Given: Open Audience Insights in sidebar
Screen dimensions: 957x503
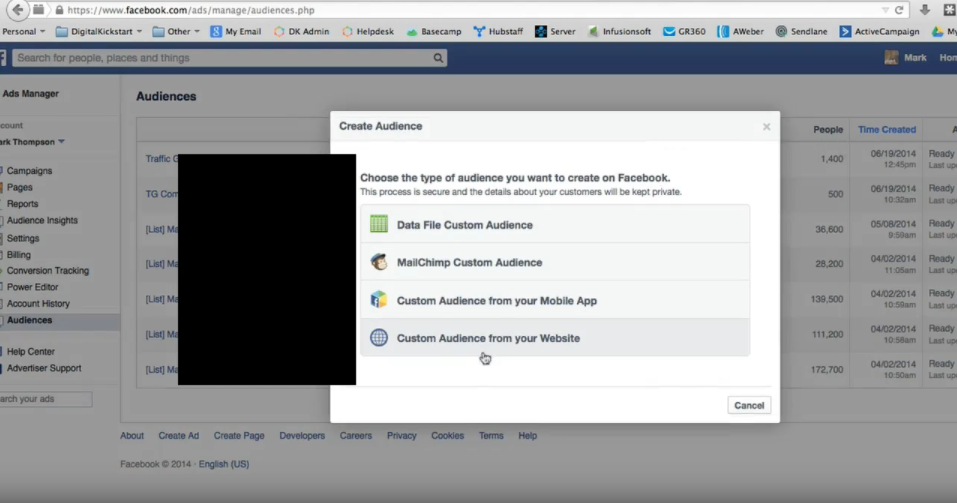Looking at the screenshot, I should coord(42,220).
